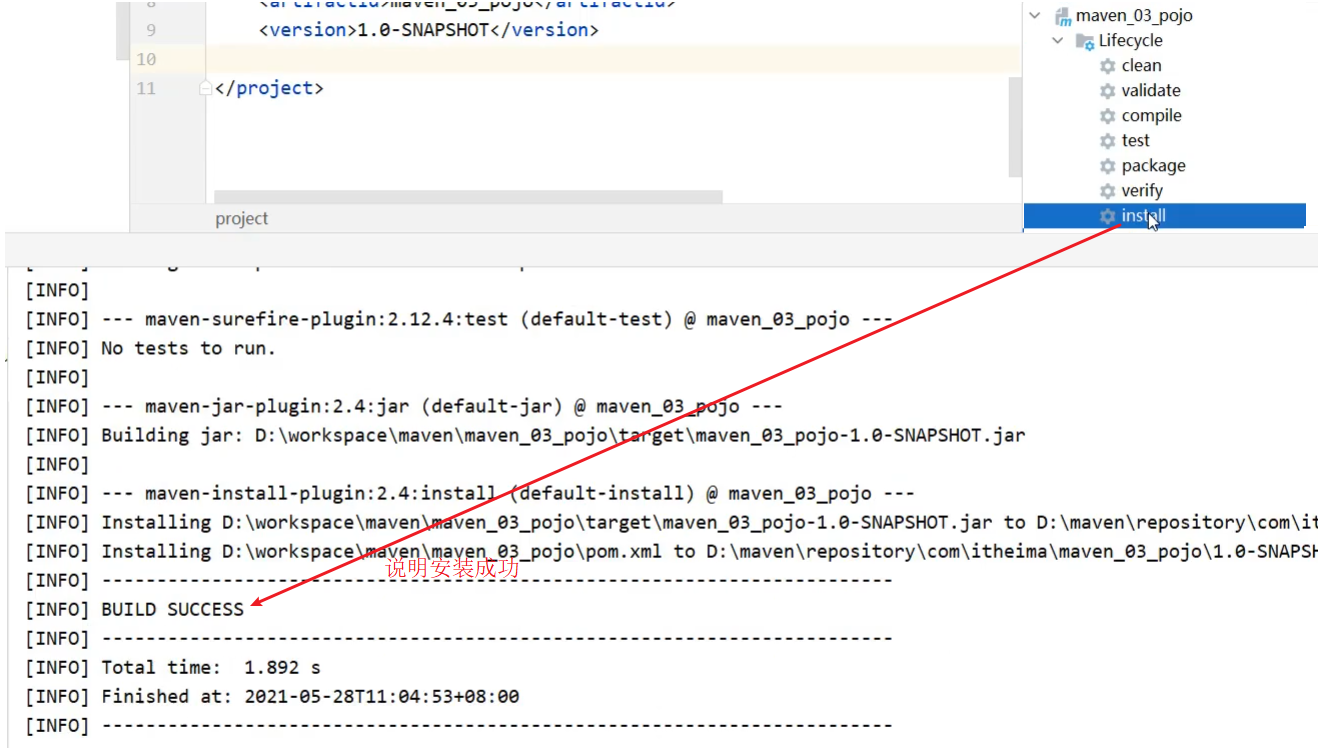Click the gear icon next to validate
1318x748 pixels.
[1107, 91]
